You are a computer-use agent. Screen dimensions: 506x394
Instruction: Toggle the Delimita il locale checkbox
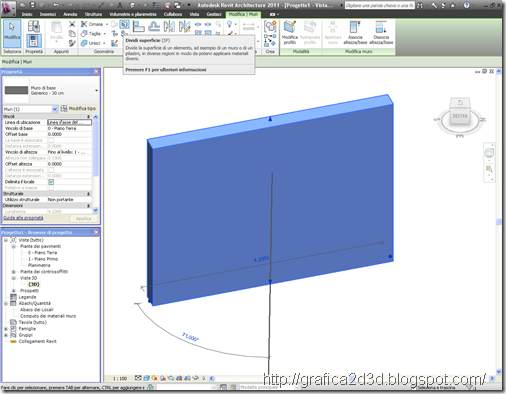(x=51, y=182)
